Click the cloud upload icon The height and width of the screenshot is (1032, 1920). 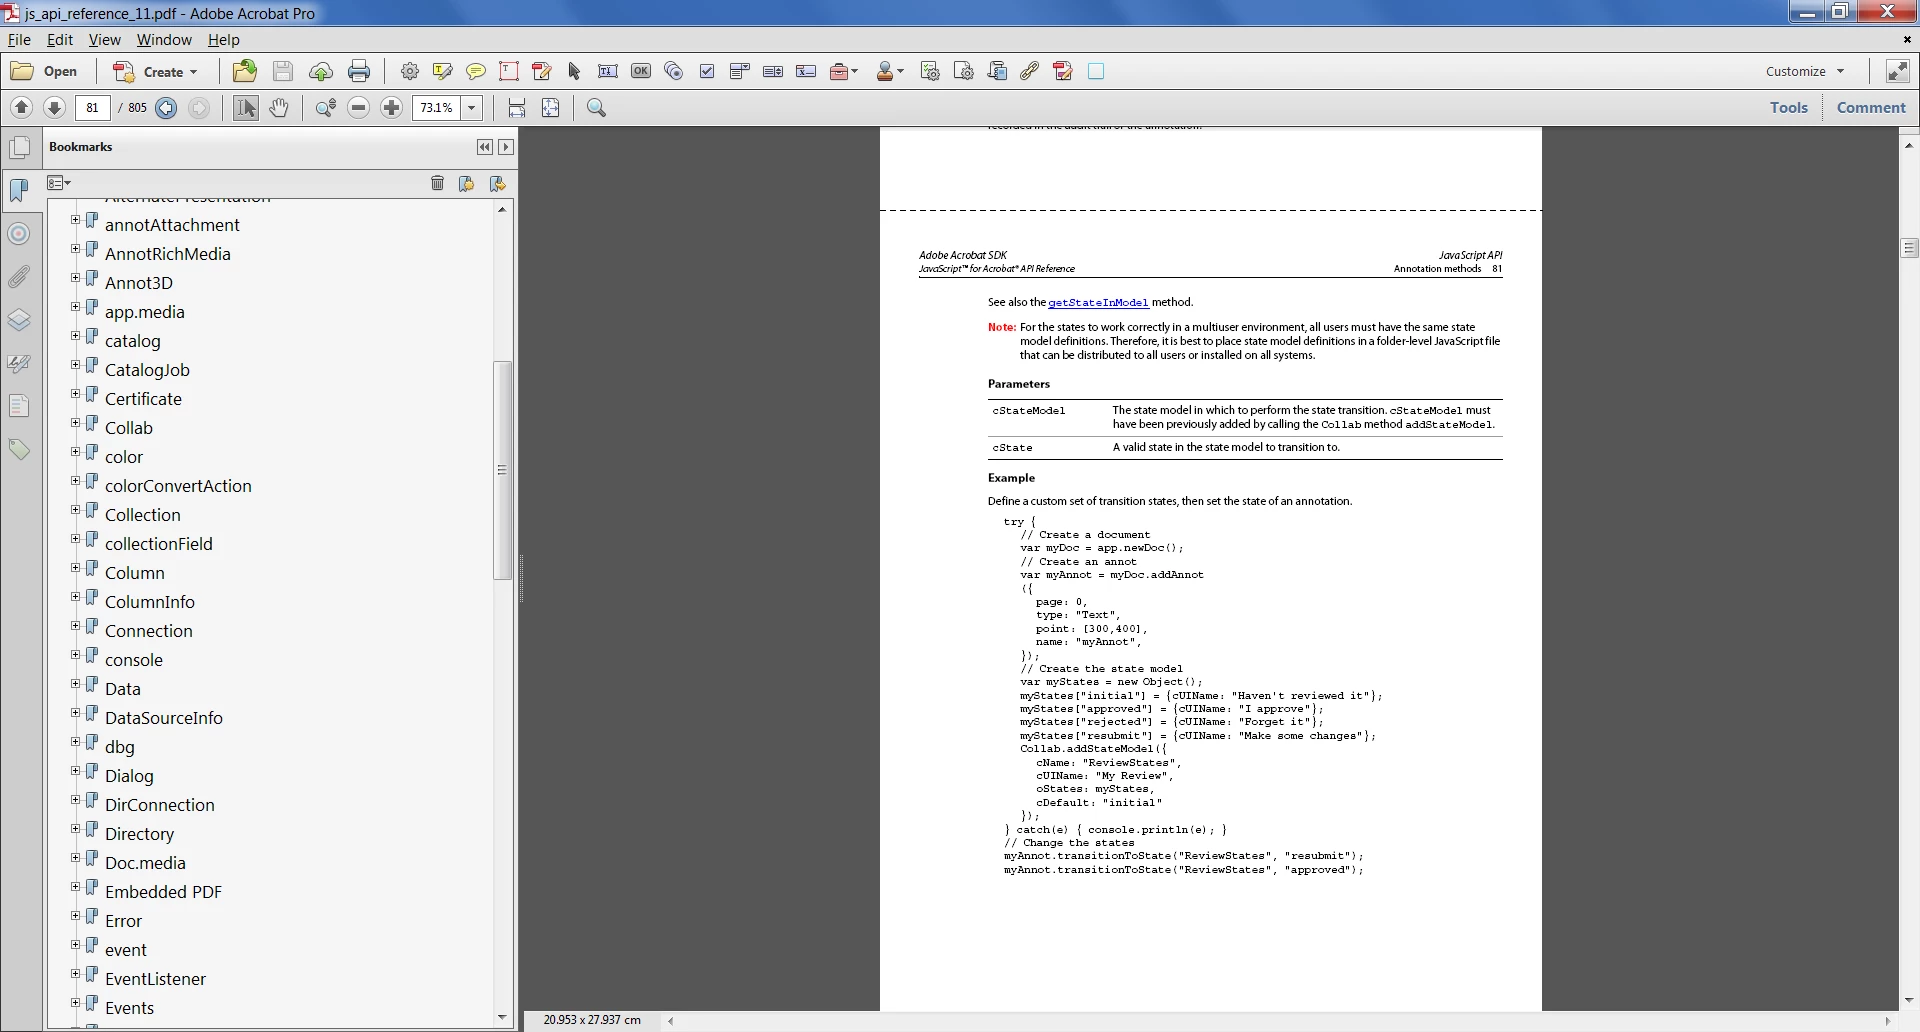click(321, 71)
